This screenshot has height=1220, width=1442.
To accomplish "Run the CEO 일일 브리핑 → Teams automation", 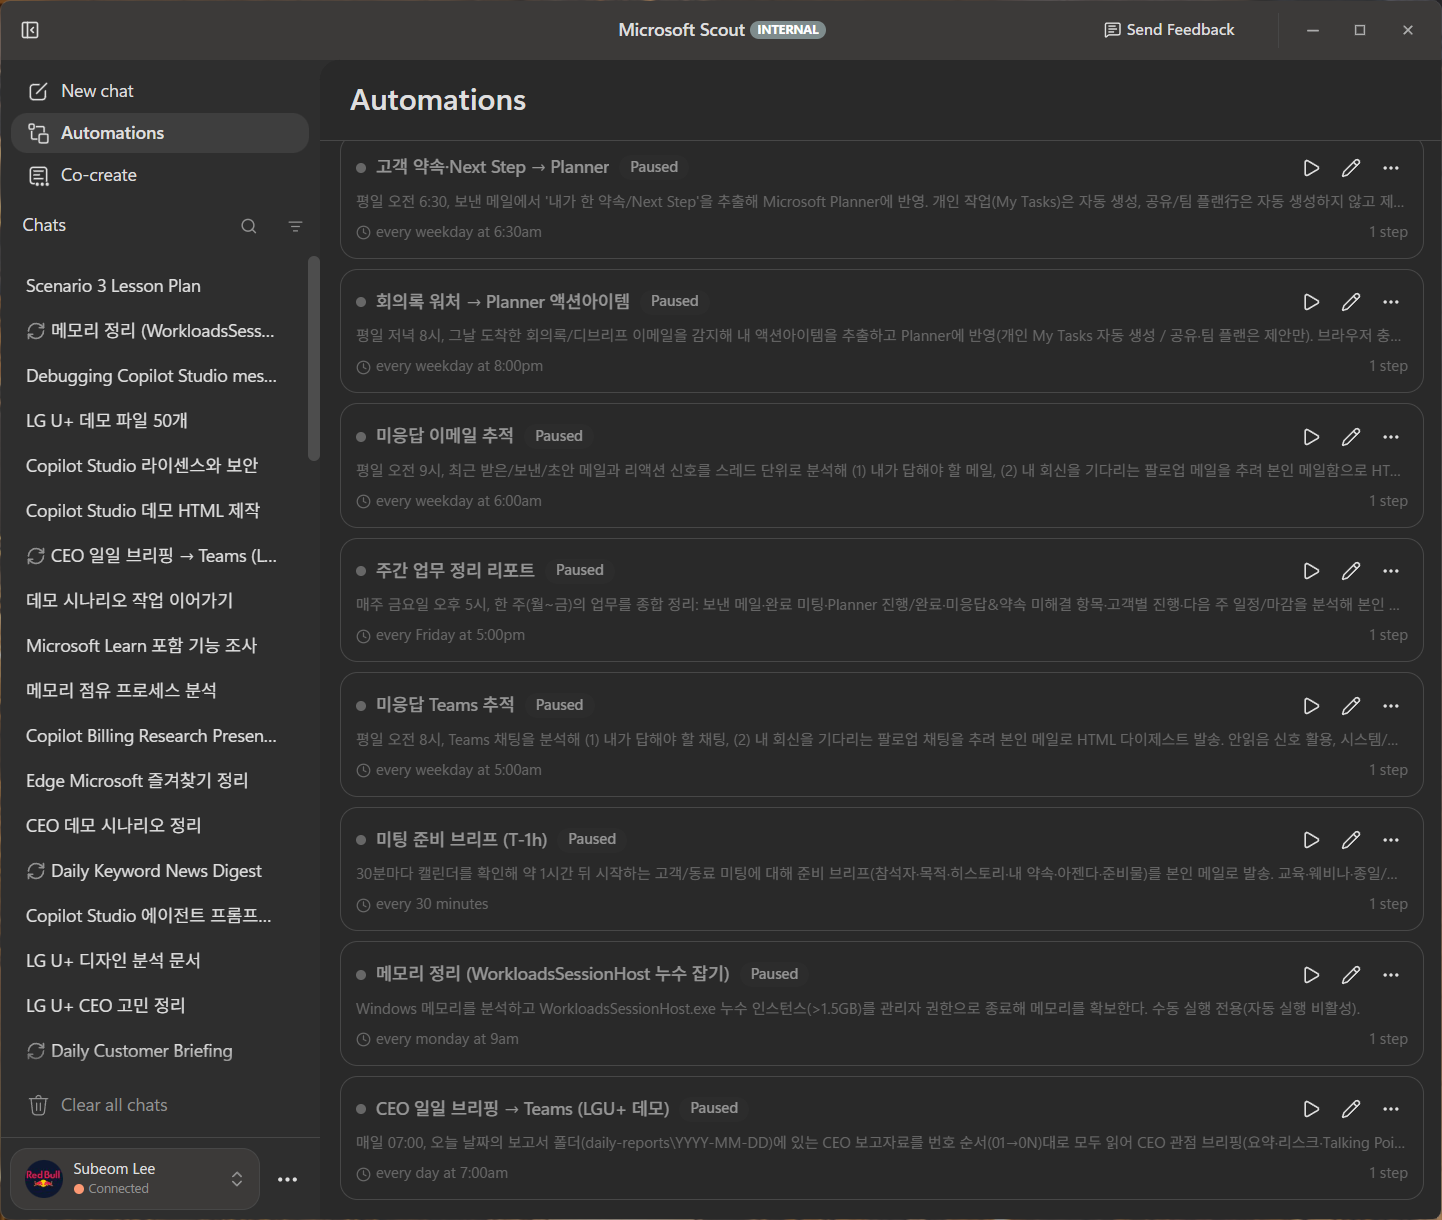I will [x=1311, y=1109].
